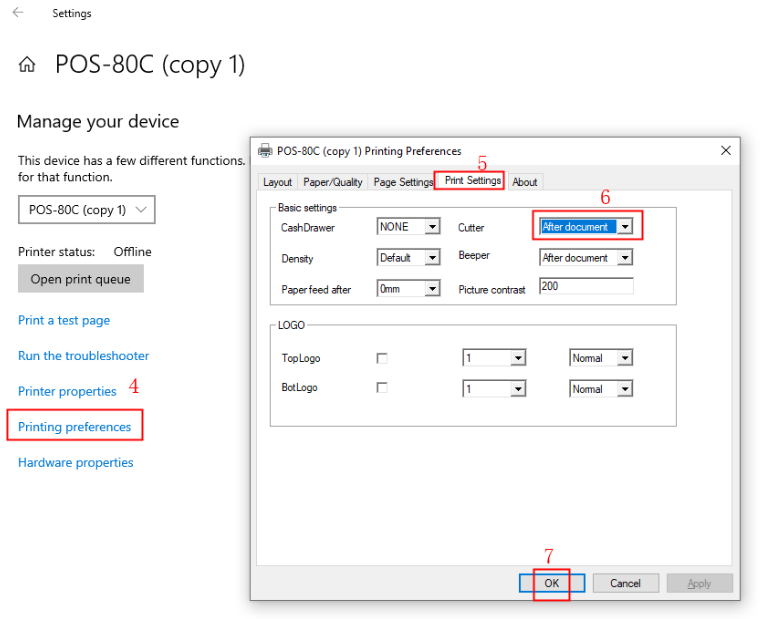
Task: Switch to the Page Settings tab
Action: click(x=403, y=182)
